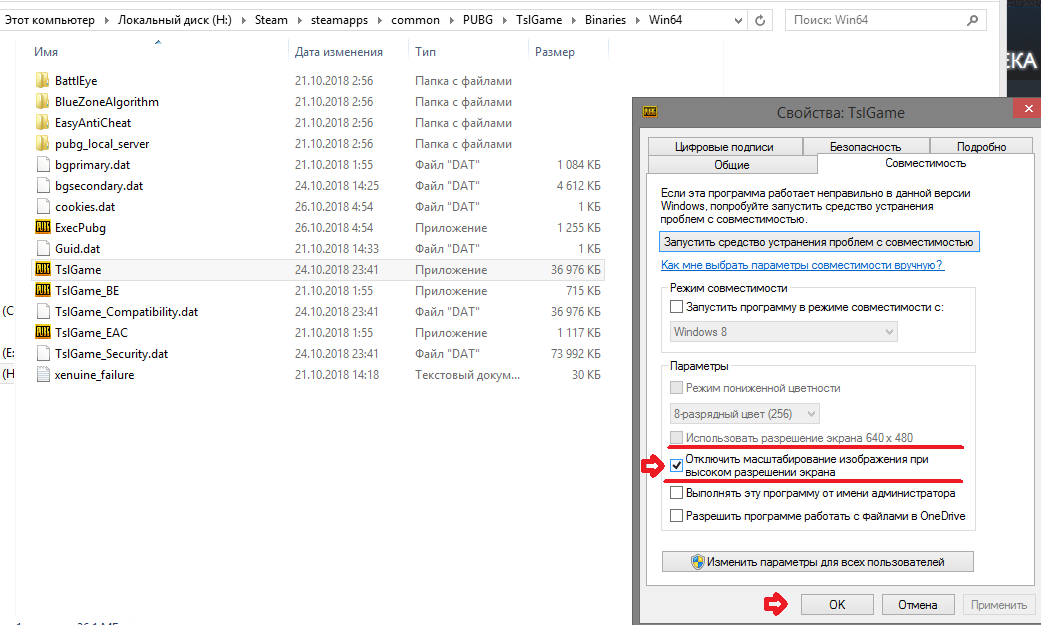1041x625 pixels.
Task: Click the ExecPubg application icon
Action: click(42, 228)
